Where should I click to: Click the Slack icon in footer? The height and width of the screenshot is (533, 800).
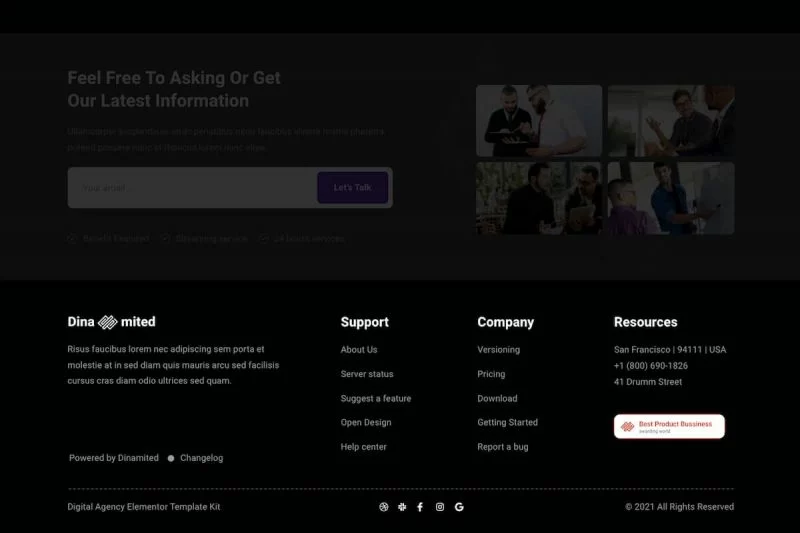coord(402,507)
